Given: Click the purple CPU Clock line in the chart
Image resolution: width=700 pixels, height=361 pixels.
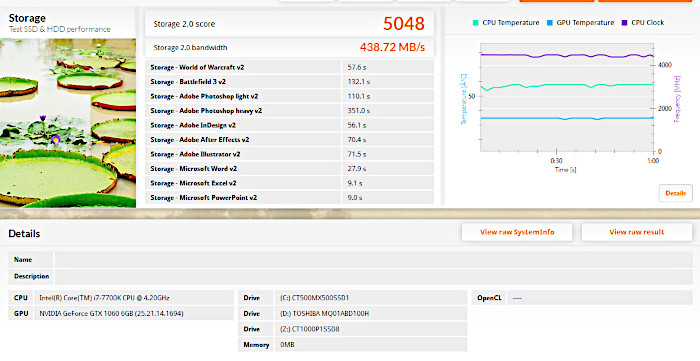Looking at the screenshot, I should pos(567,55).
